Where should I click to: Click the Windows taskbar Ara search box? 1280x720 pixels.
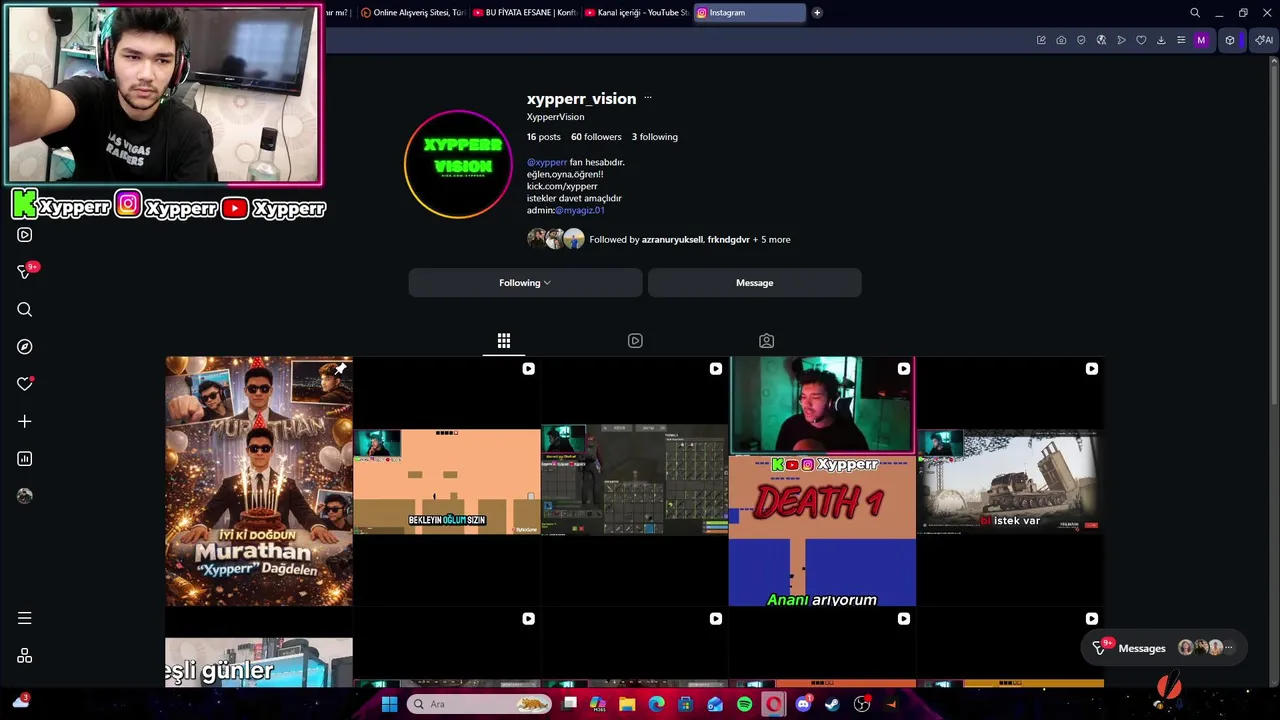tap(480, 704)
